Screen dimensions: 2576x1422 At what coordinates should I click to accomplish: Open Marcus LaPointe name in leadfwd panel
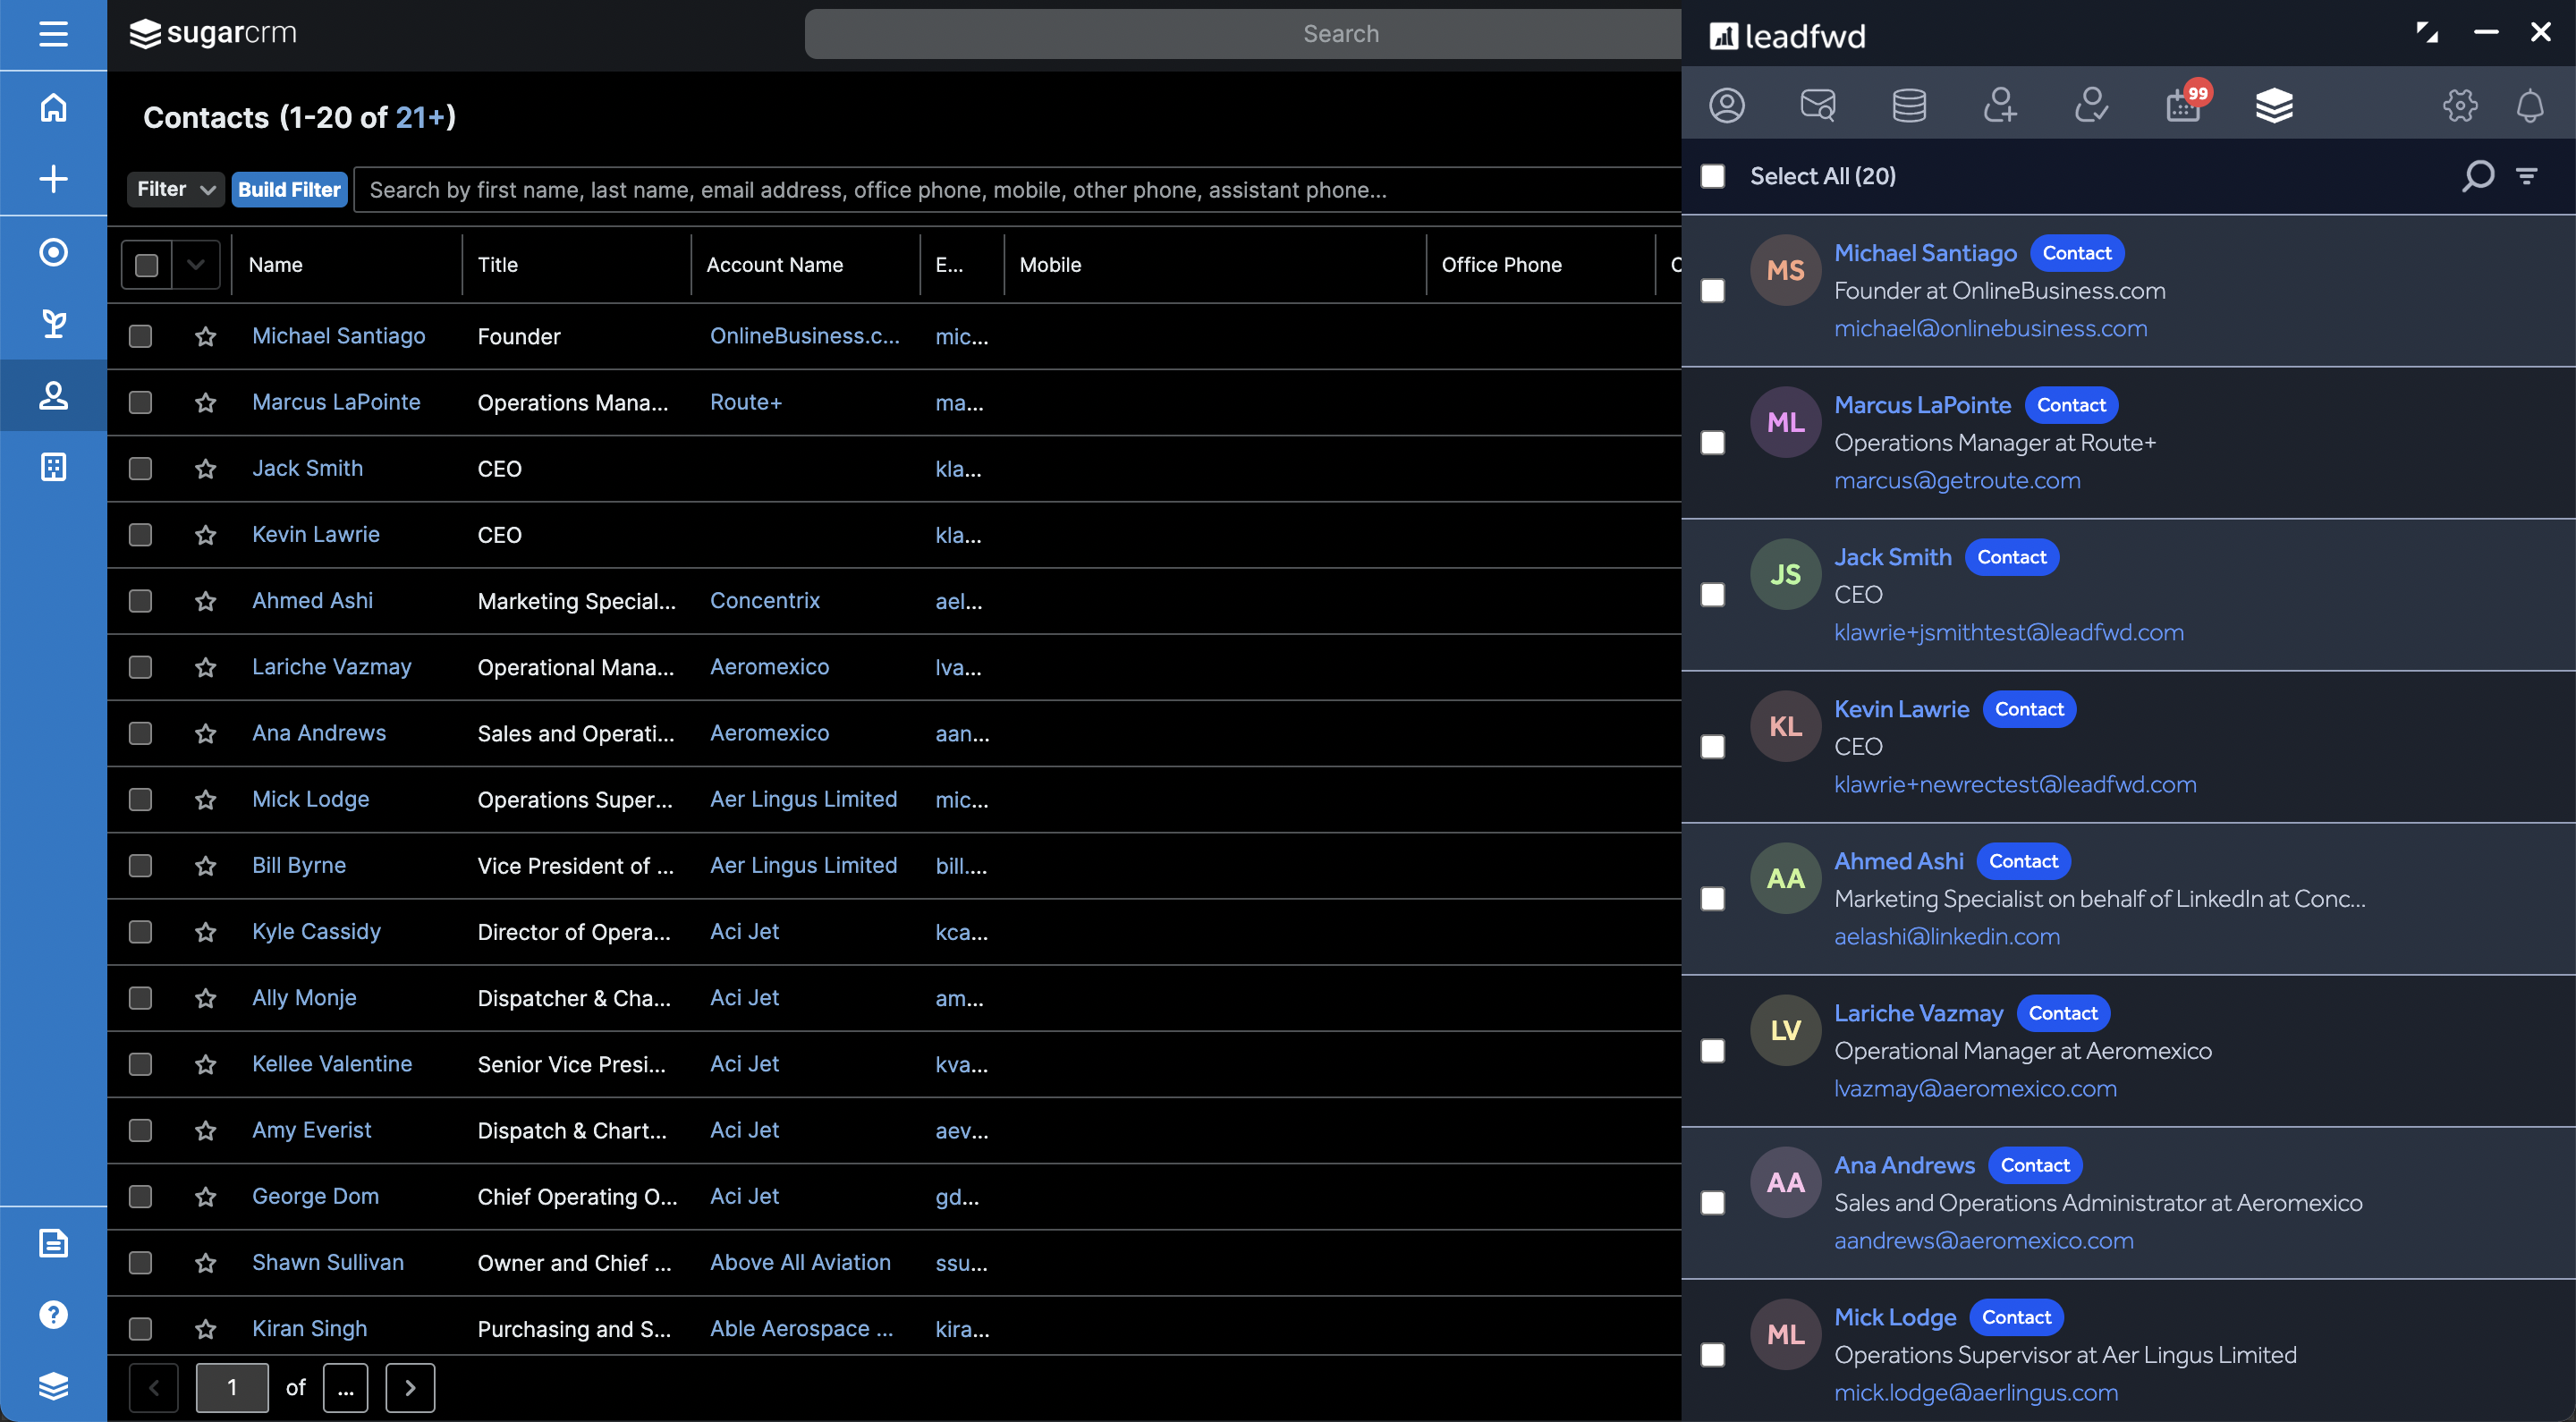pyautogui.click(x=1922, y=405)
